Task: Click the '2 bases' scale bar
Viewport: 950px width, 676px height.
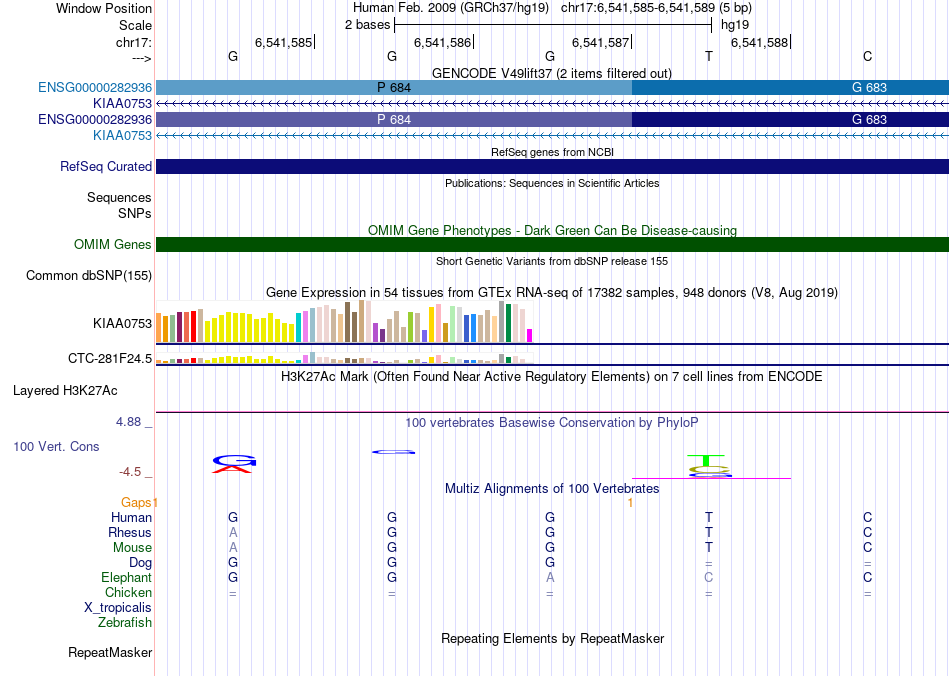Action: 553,25
